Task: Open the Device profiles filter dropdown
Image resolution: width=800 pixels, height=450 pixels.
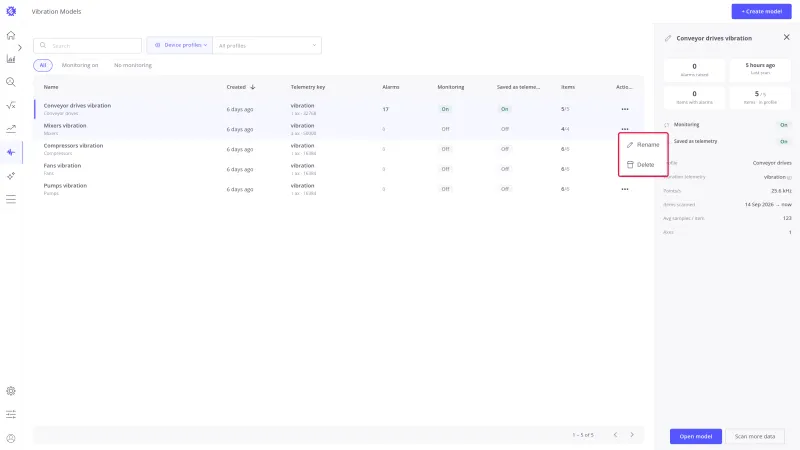Action: click(x=180, y=45)
